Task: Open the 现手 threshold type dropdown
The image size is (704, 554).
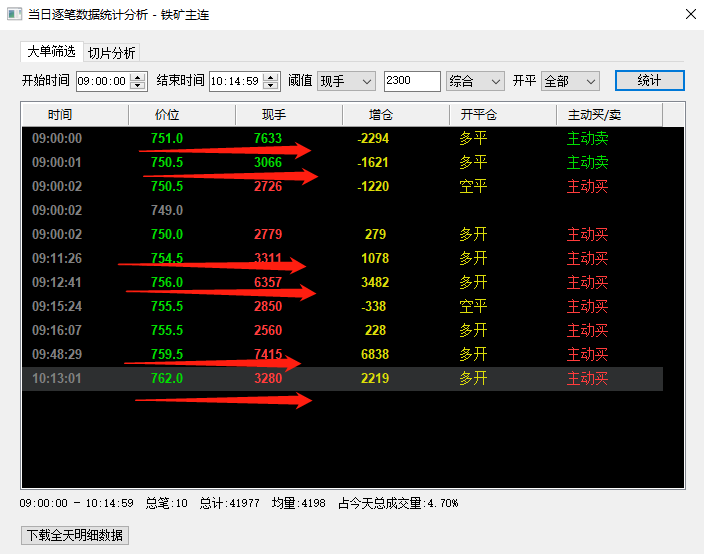Action: click(x=346, y=81)
